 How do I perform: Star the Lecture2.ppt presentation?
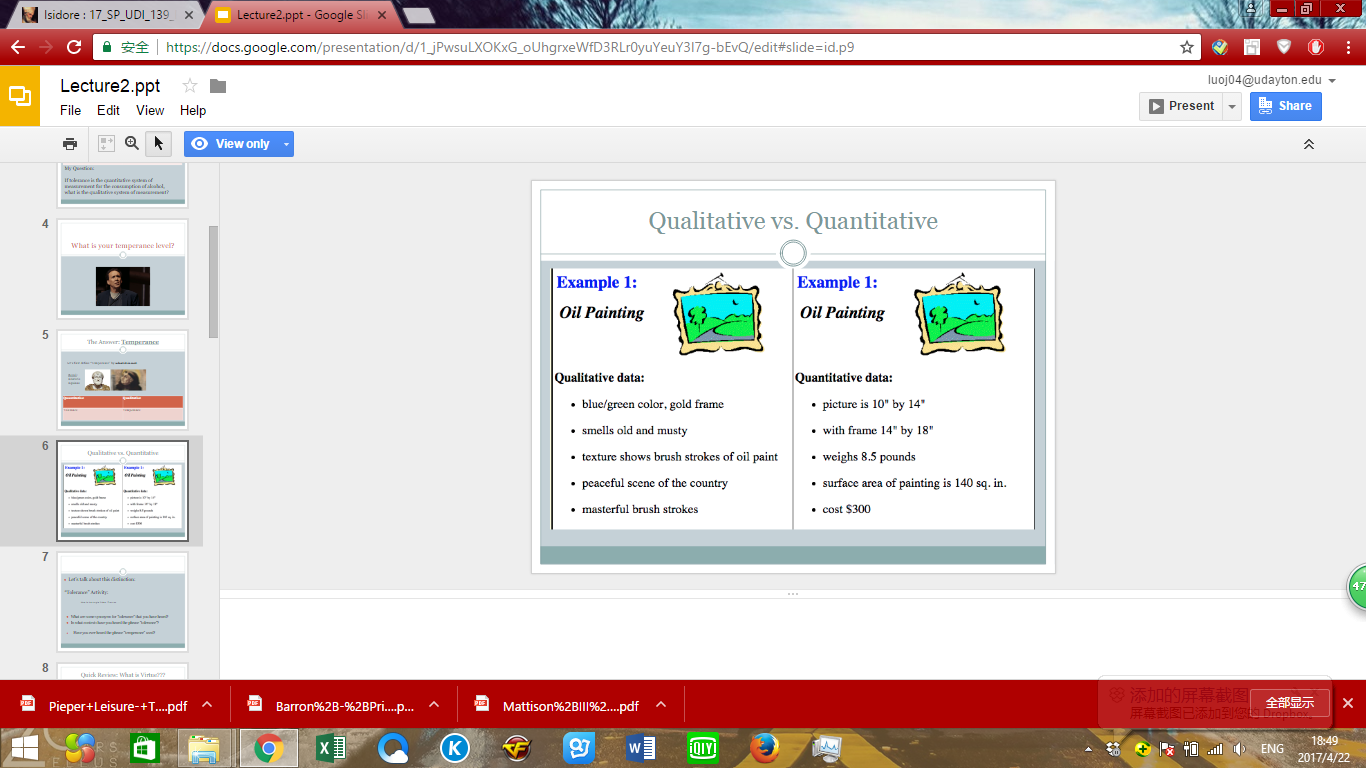click(x=190, y=86)
